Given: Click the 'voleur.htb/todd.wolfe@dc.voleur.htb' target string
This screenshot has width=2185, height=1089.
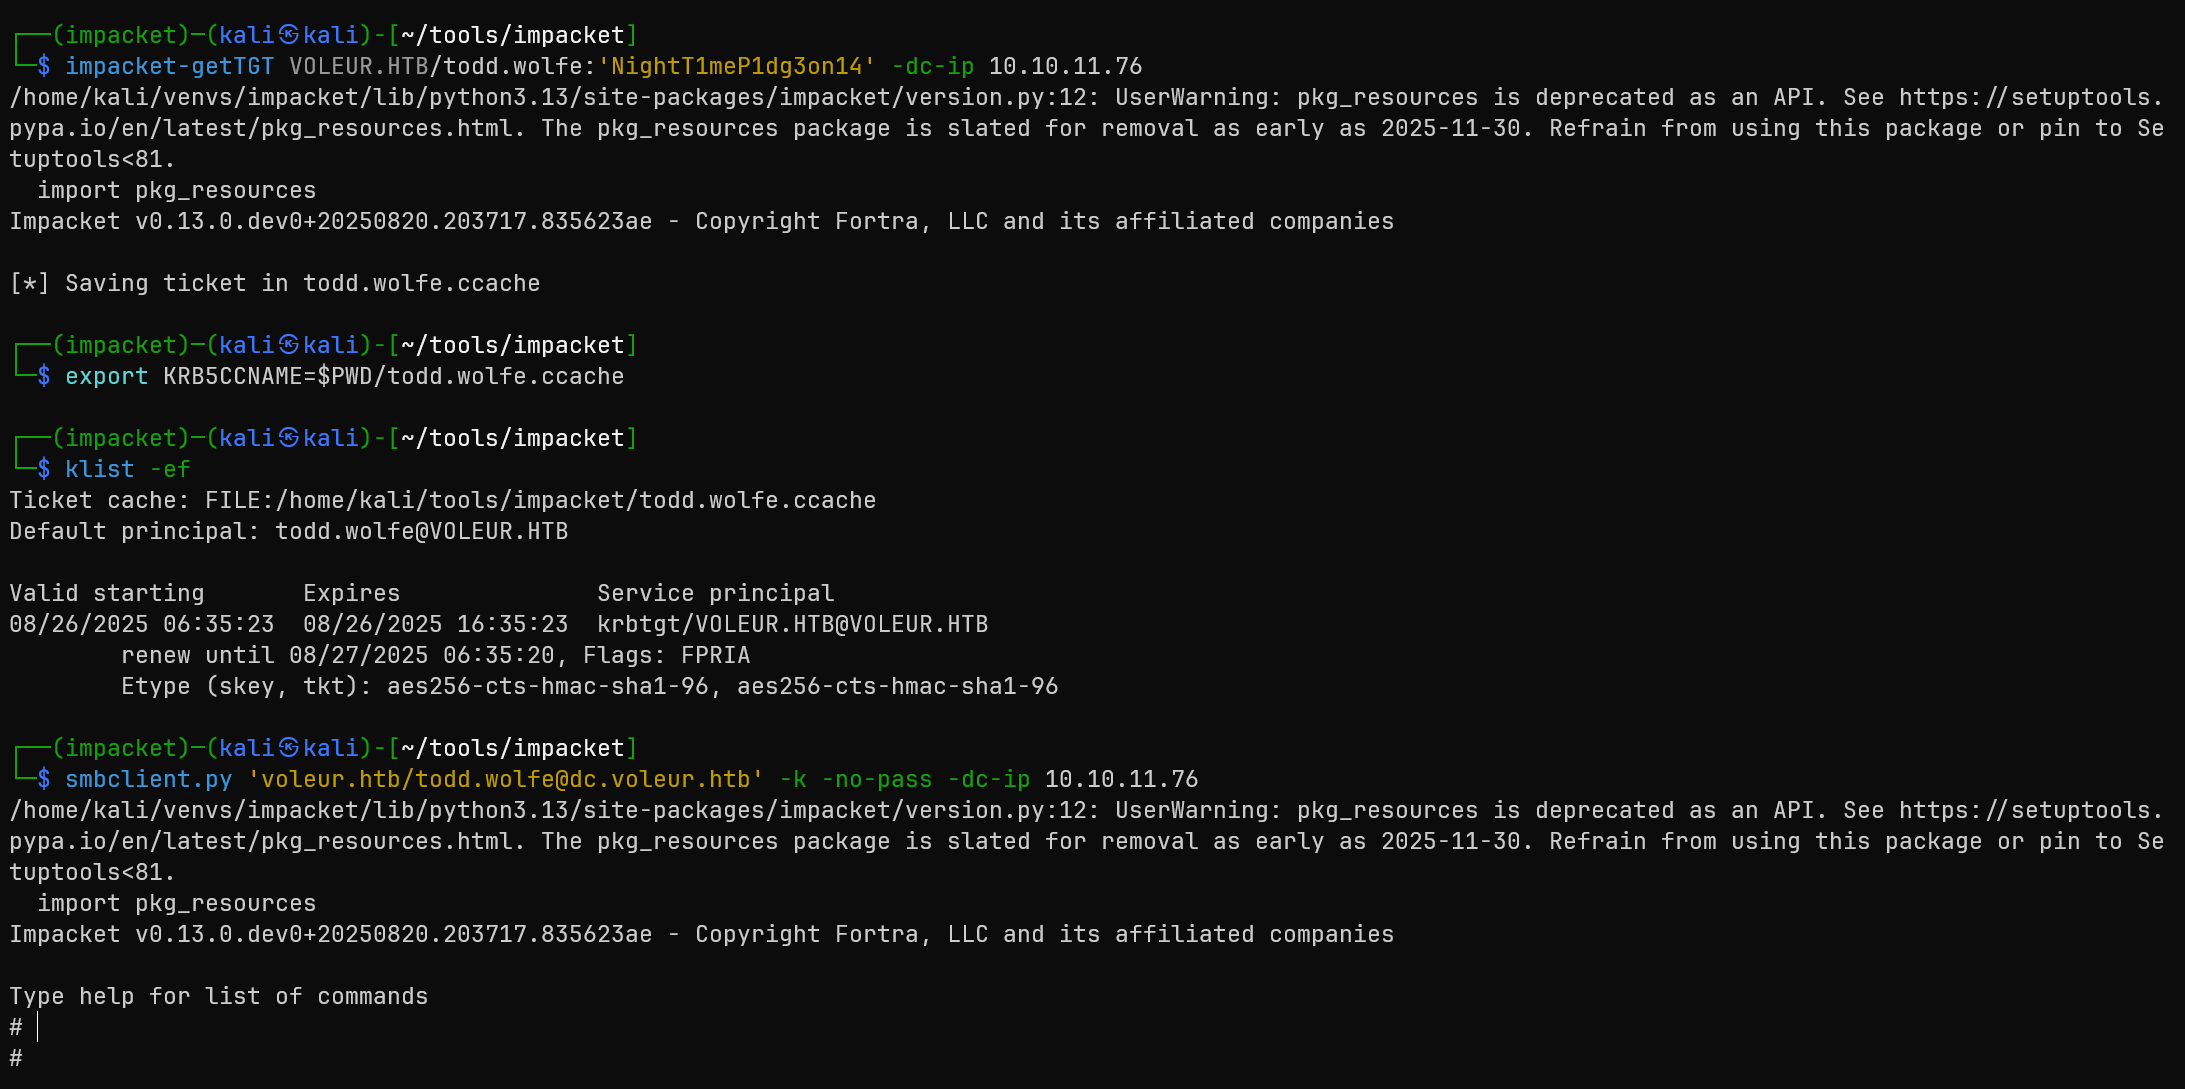Looking at the screenshot, I should click(x=505, y=779).
